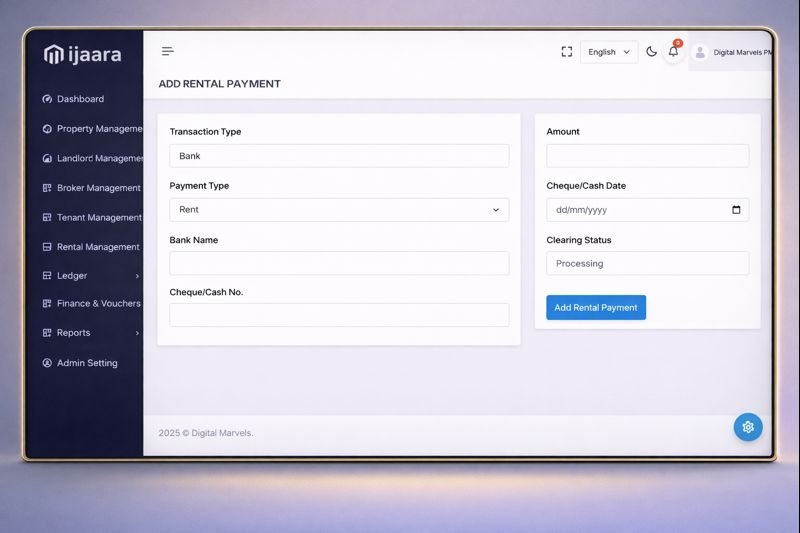Open notifications bell
This screenshot has height=533, width=800.
tap(673, 52)
